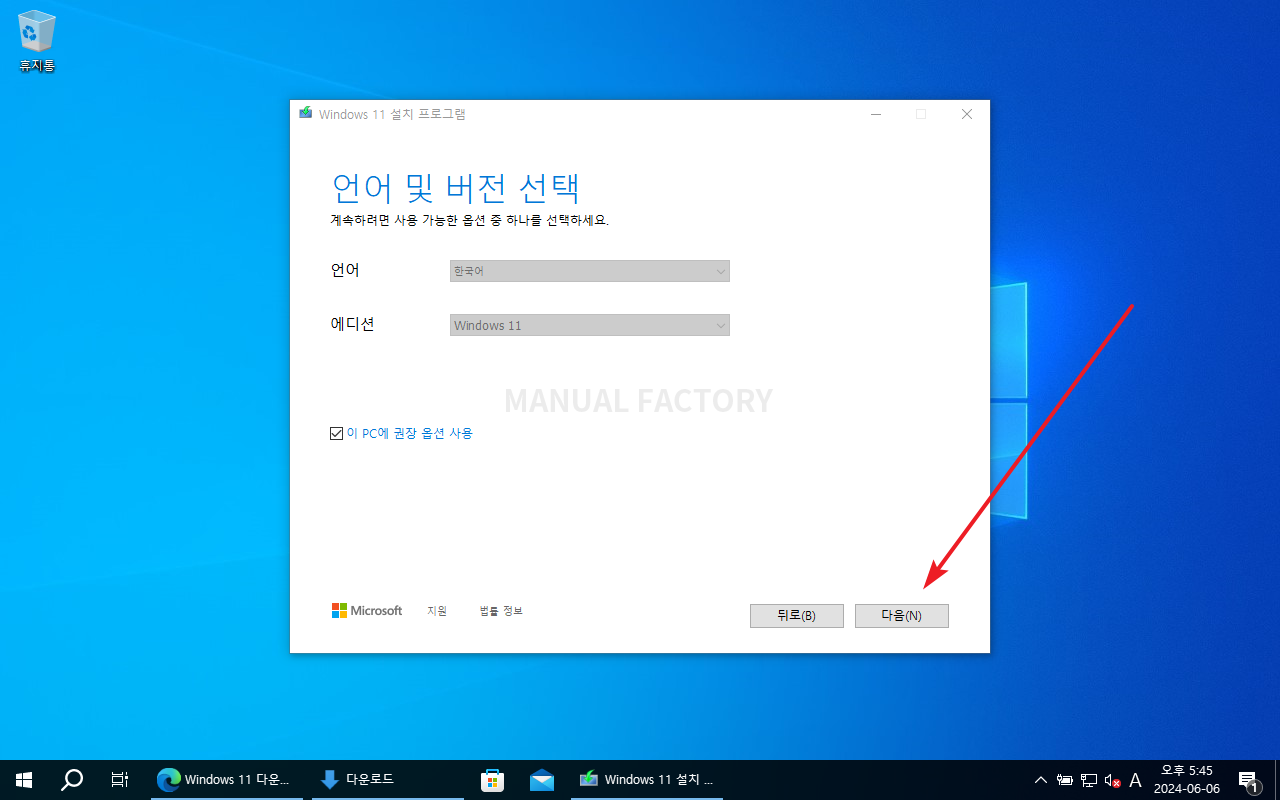Uncheck recommended options for this PC
Screen dimensions: 1280x800
tap(336, 434)
